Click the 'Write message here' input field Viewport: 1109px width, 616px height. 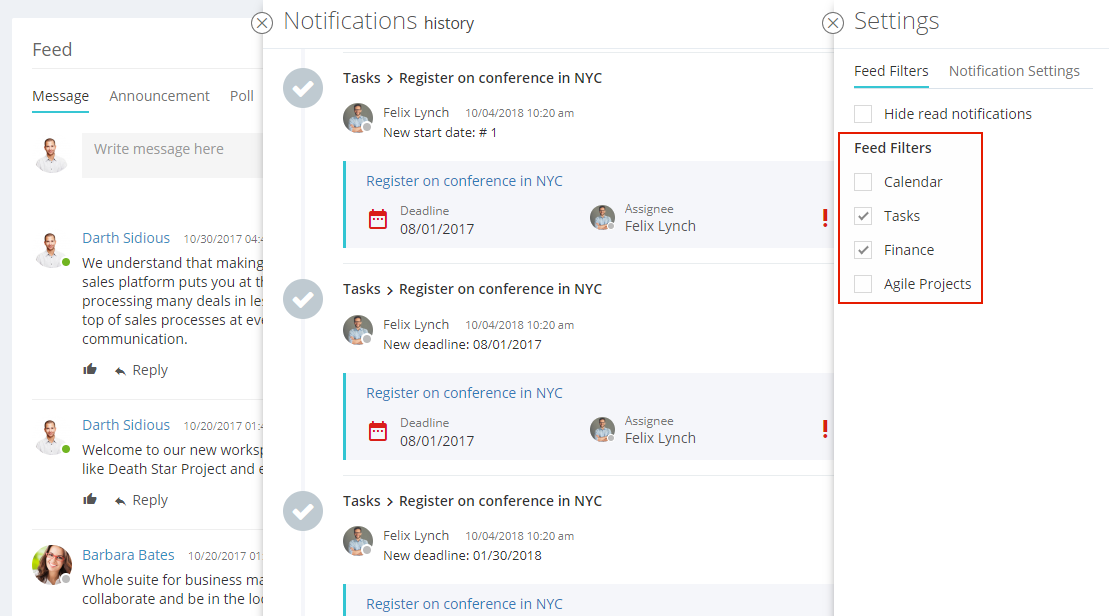173,155
